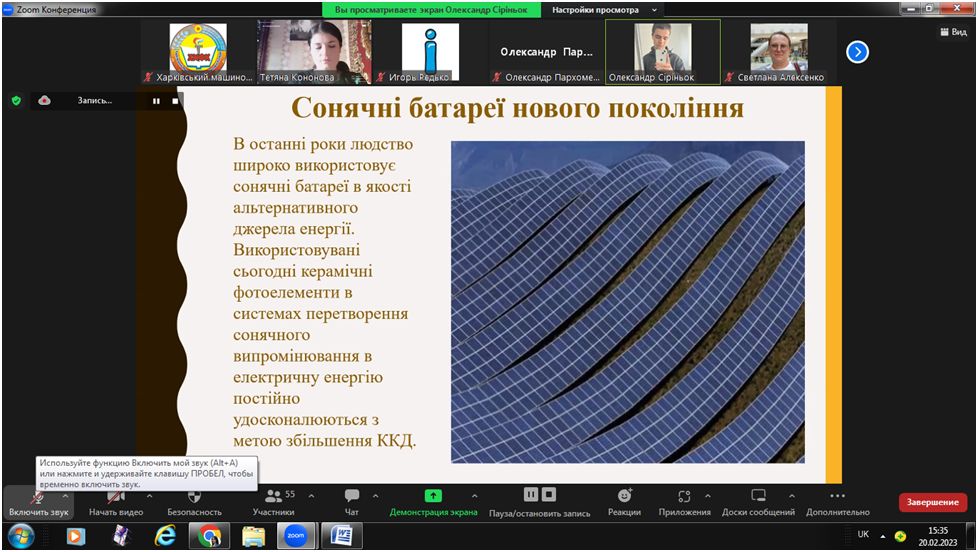The height and width of the screenshot is (552, 978).
Task: Open Internet Explorer from taskbar
Action: tap(165, 536)
